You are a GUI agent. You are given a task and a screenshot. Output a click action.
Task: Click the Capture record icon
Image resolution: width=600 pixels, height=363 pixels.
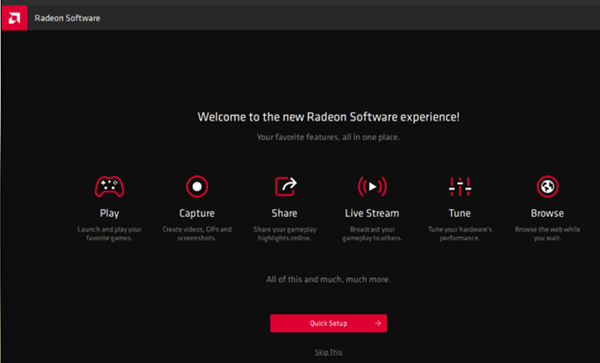pos(197,186)
